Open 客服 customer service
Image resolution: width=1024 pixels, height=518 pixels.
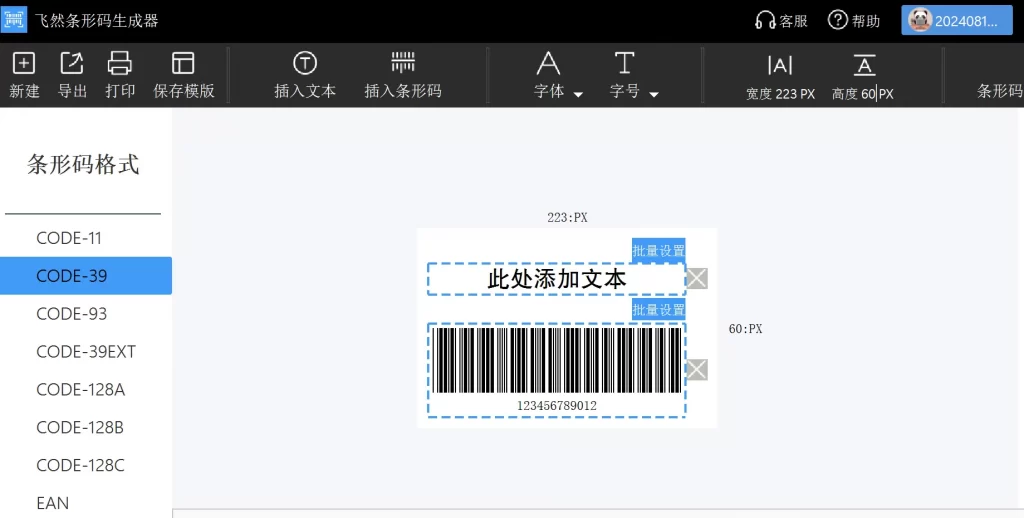[x=781, y=21]
